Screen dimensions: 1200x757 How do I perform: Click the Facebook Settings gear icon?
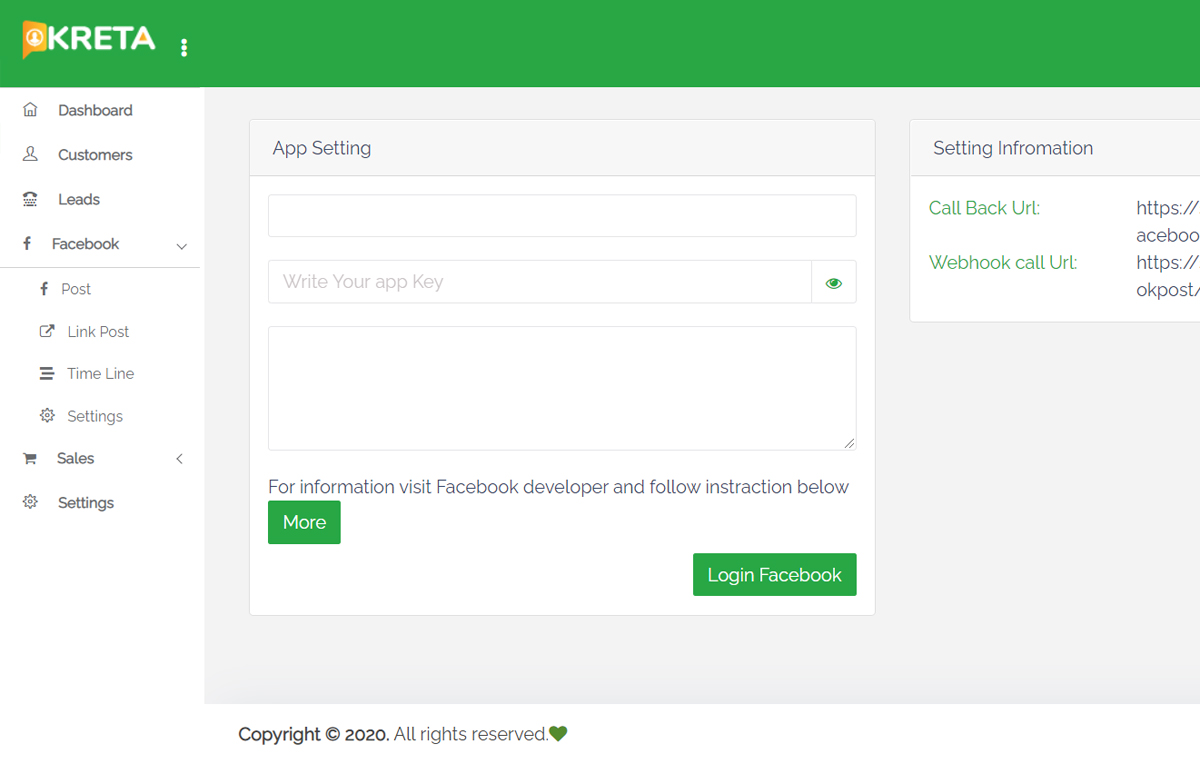coord(46,415)
